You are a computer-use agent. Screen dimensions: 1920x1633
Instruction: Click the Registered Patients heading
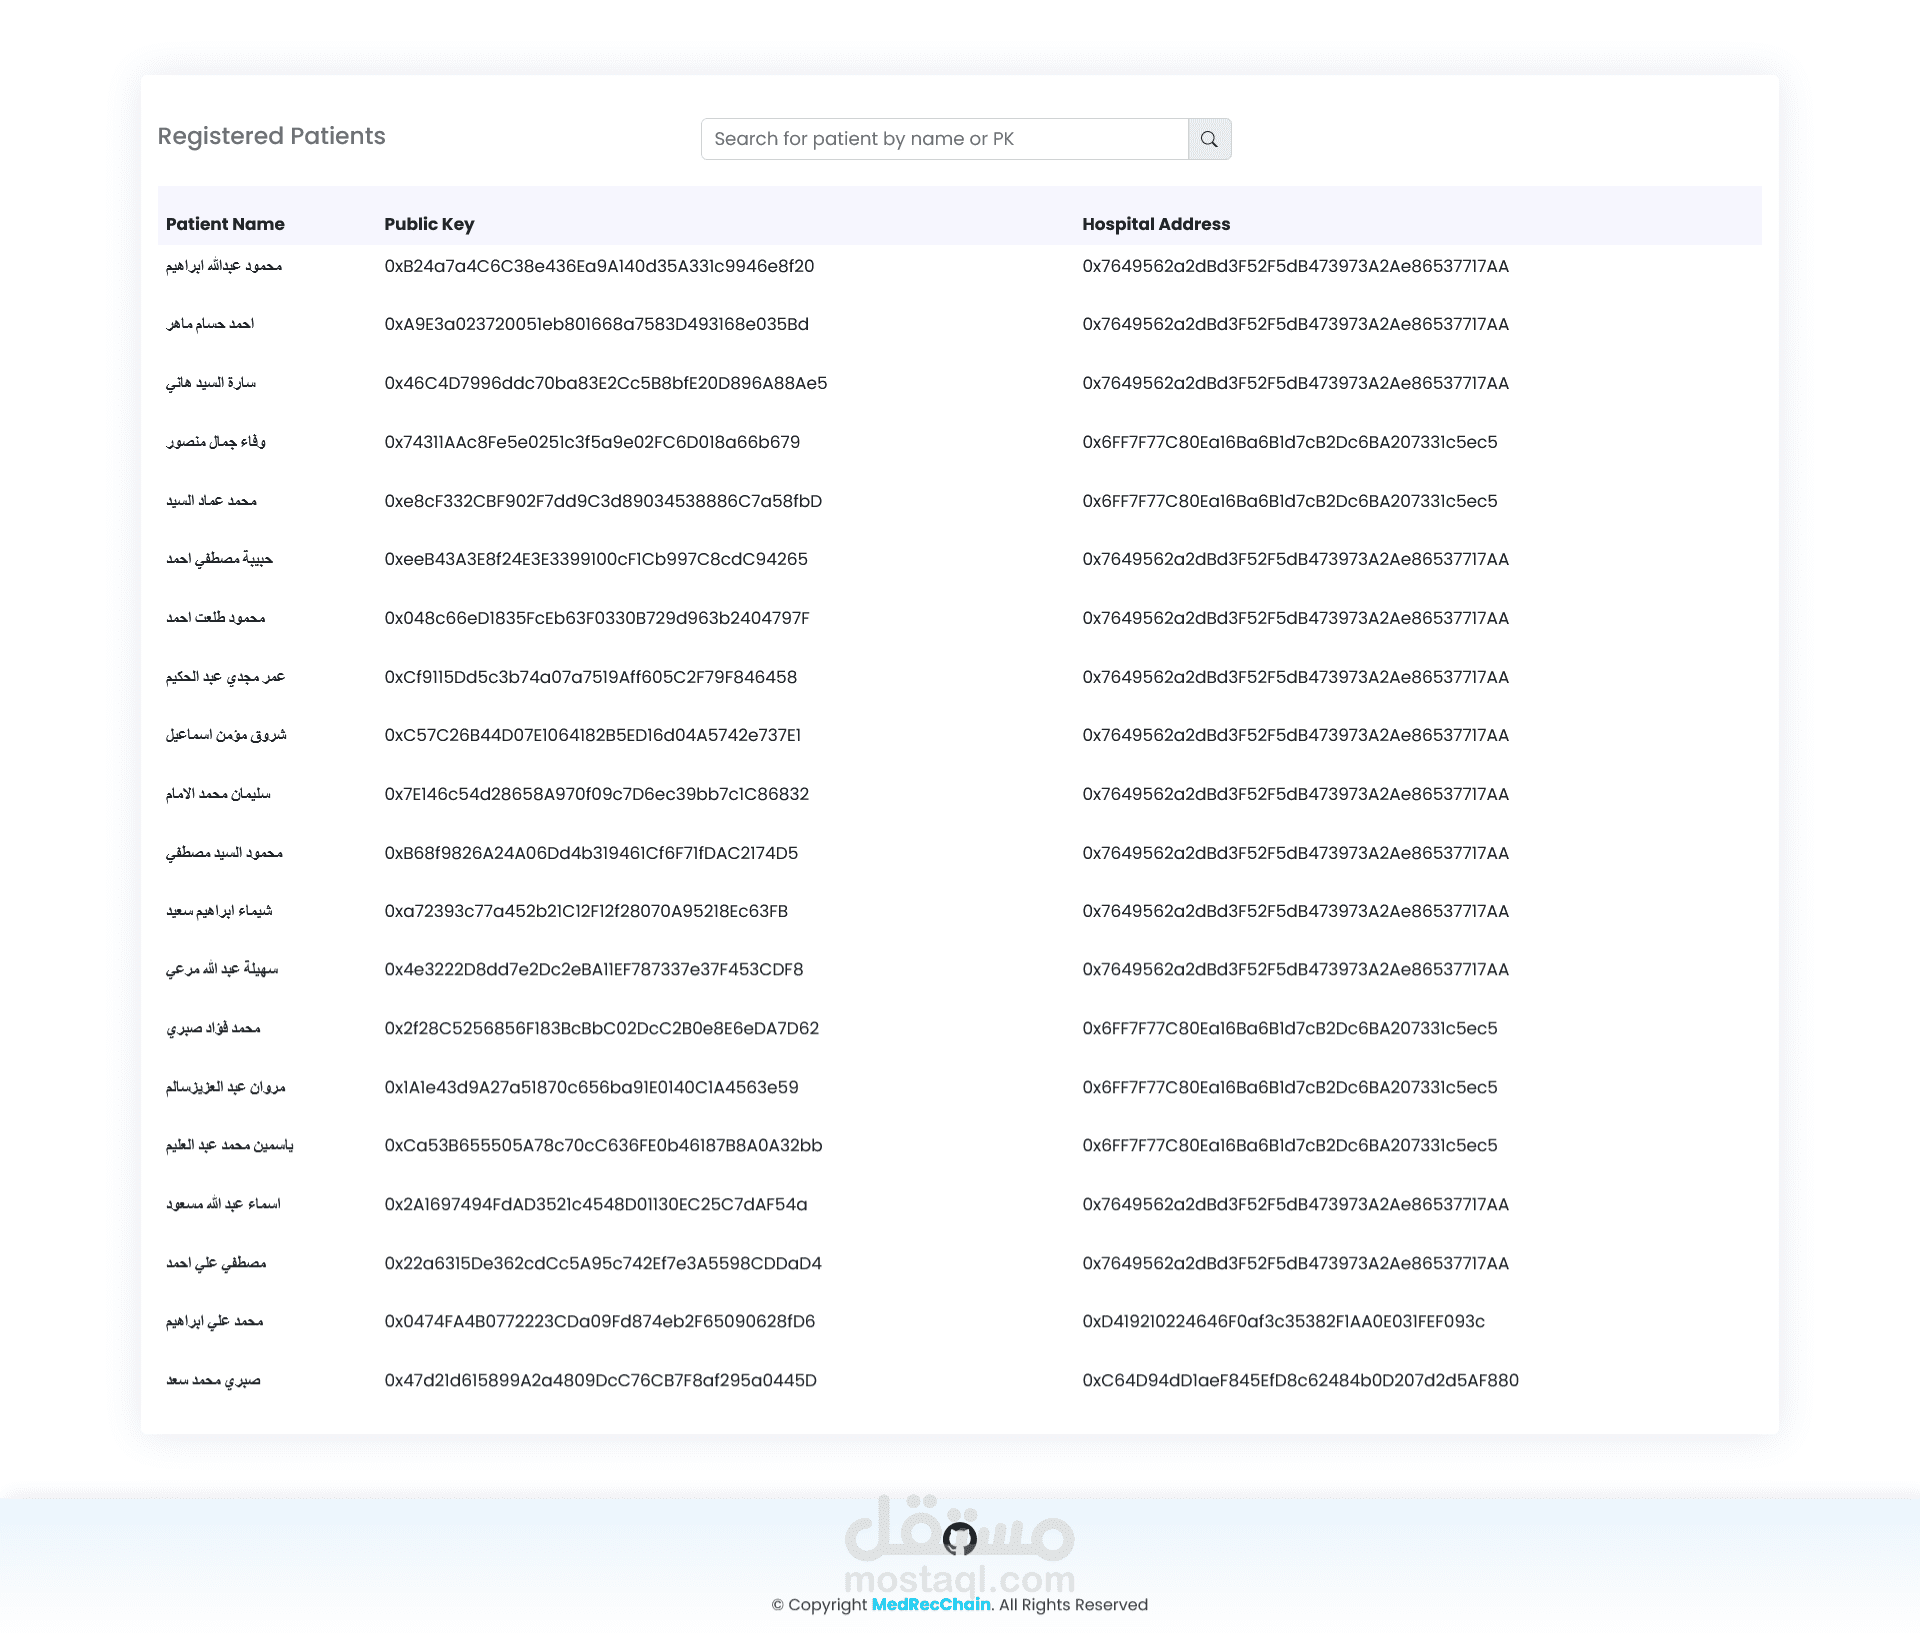[x=271, y=136]
